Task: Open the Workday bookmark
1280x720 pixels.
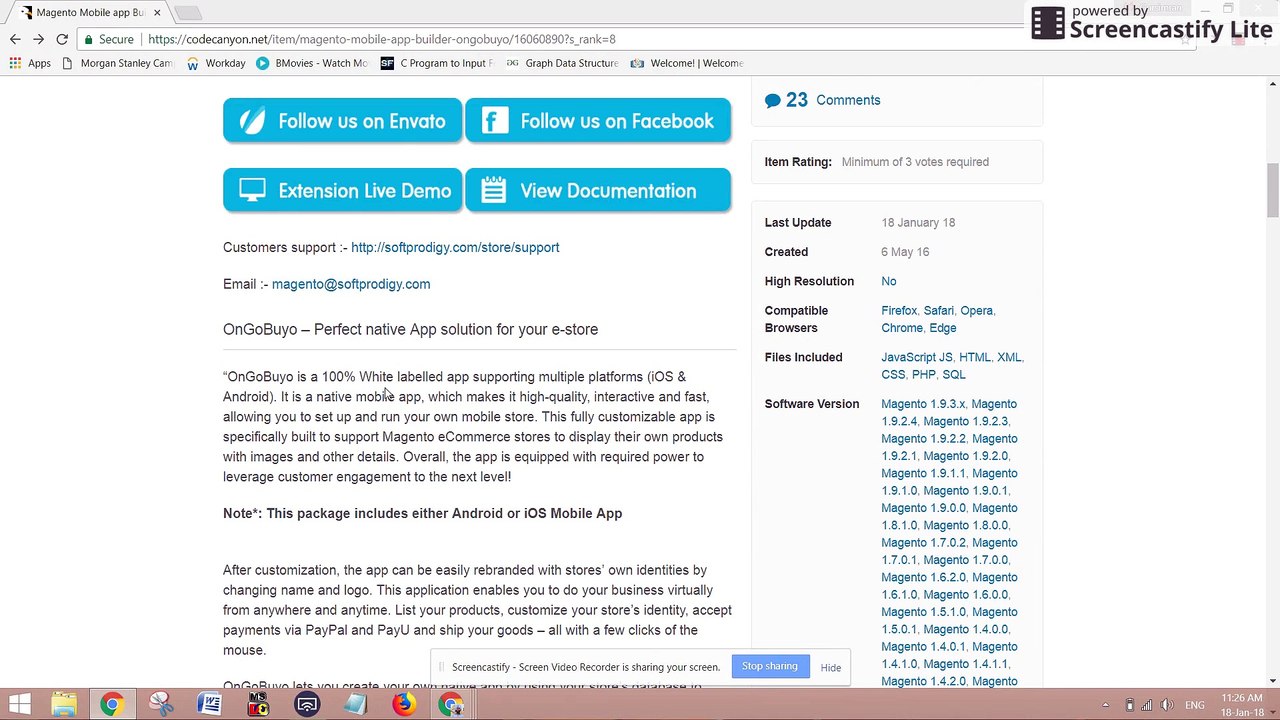Action: (216, 63)
